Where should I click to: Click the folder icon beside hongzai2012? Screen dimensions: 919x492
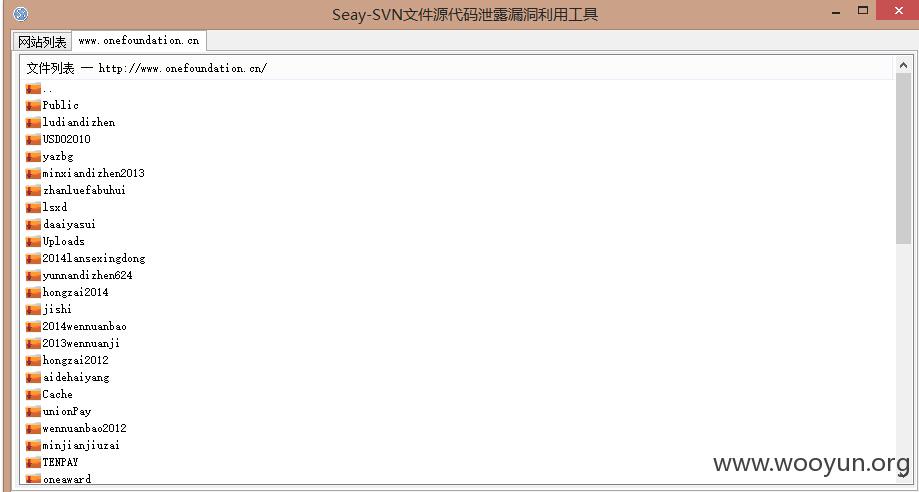(x=33, y=361)
